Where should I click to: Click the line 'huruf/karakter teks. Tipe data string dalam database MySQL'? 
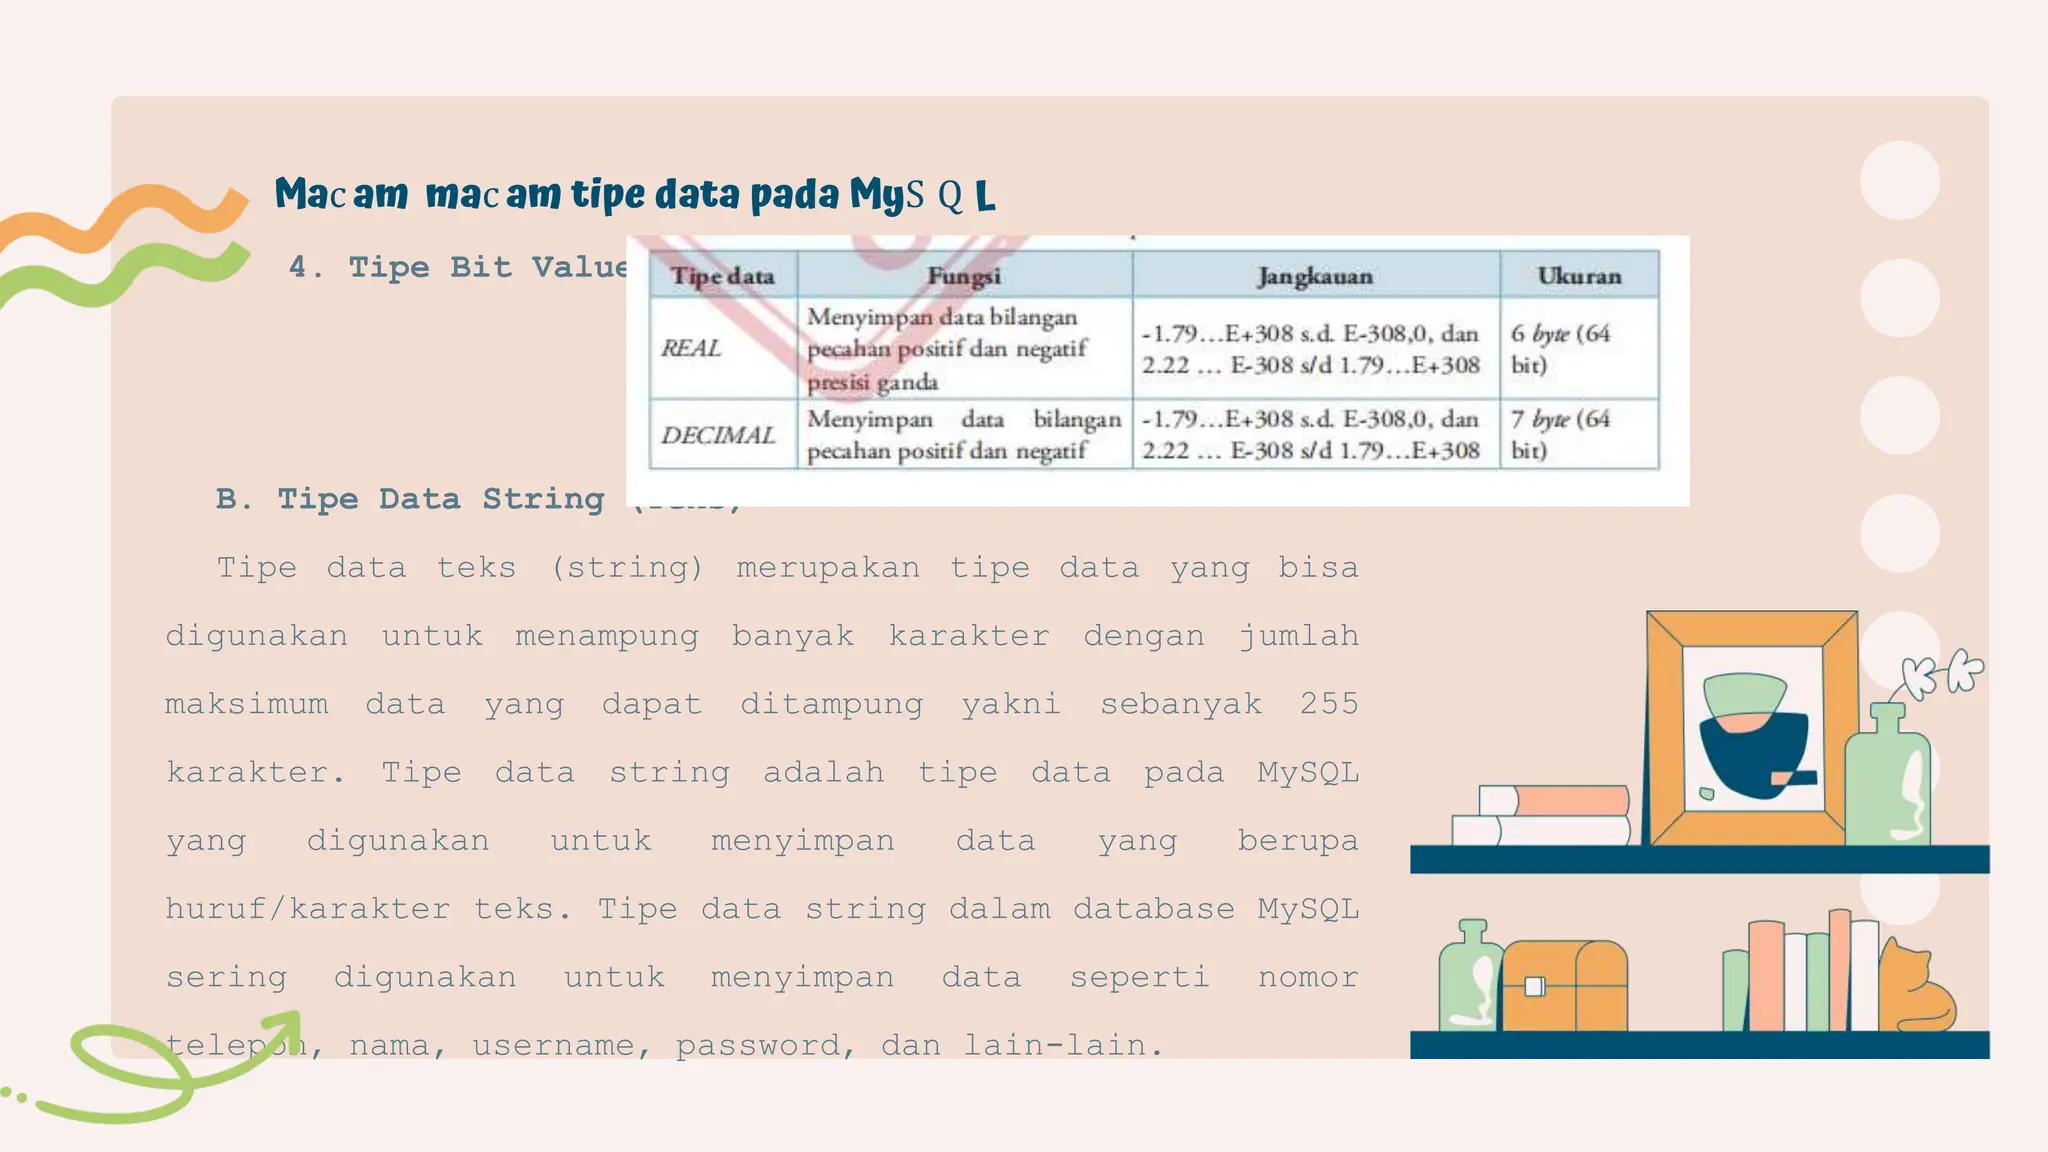[x=762, y=909]
